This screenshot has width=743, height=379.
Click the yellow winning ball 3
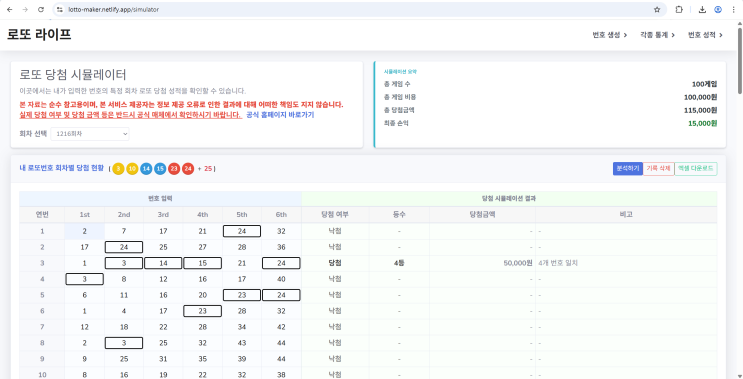118,169
